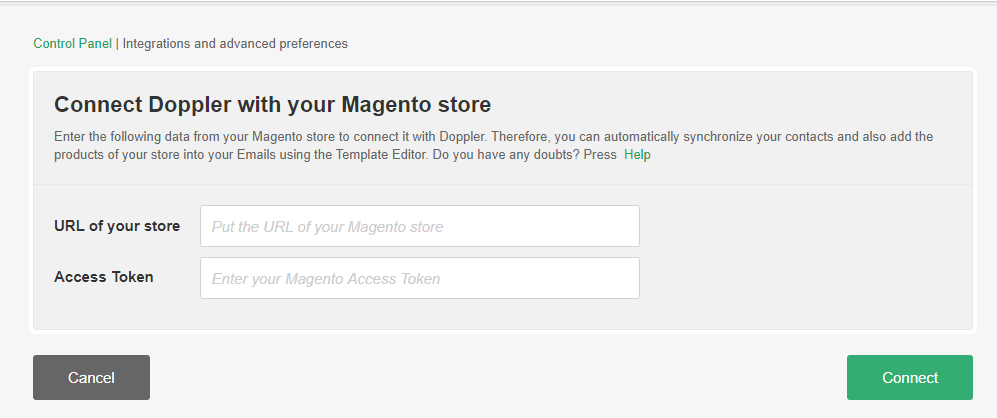Image resolution: width=997 pixels, height=418 pixels.
Task: Click the 'Put the URL of your Magento store' placeholder
Action: [x=327, y=227]
